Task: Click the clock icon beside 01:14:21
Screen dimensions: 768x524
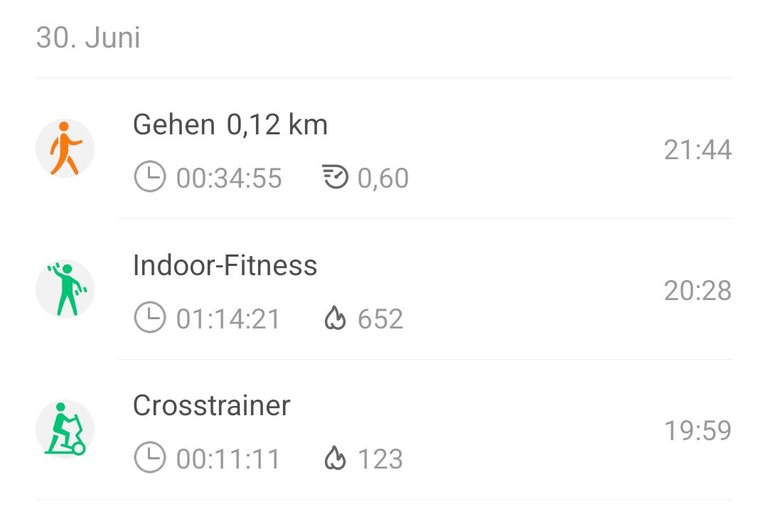Action: click(149, 317)
